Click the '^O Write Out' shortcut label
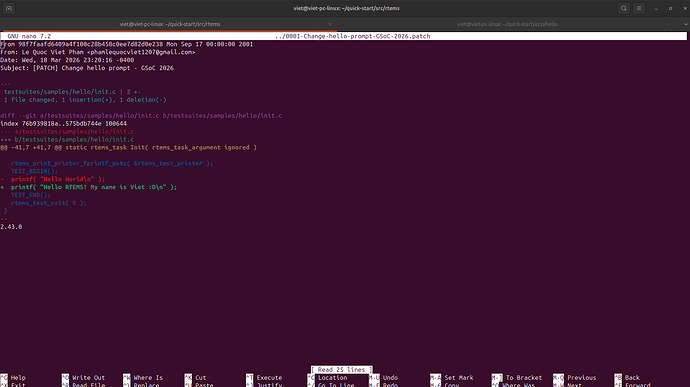The width and height of the screenshot is (690, 387). coord(84,377)
